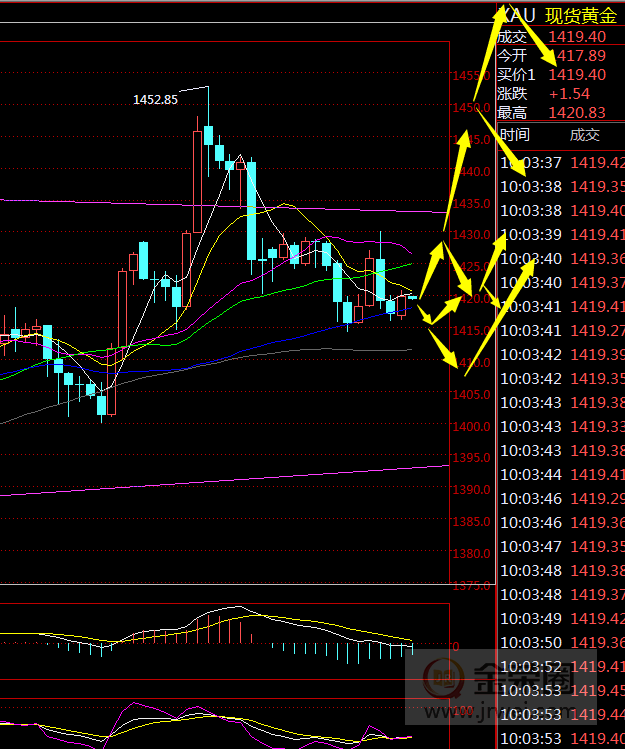Click the 最高 value 1420.83

577,113
